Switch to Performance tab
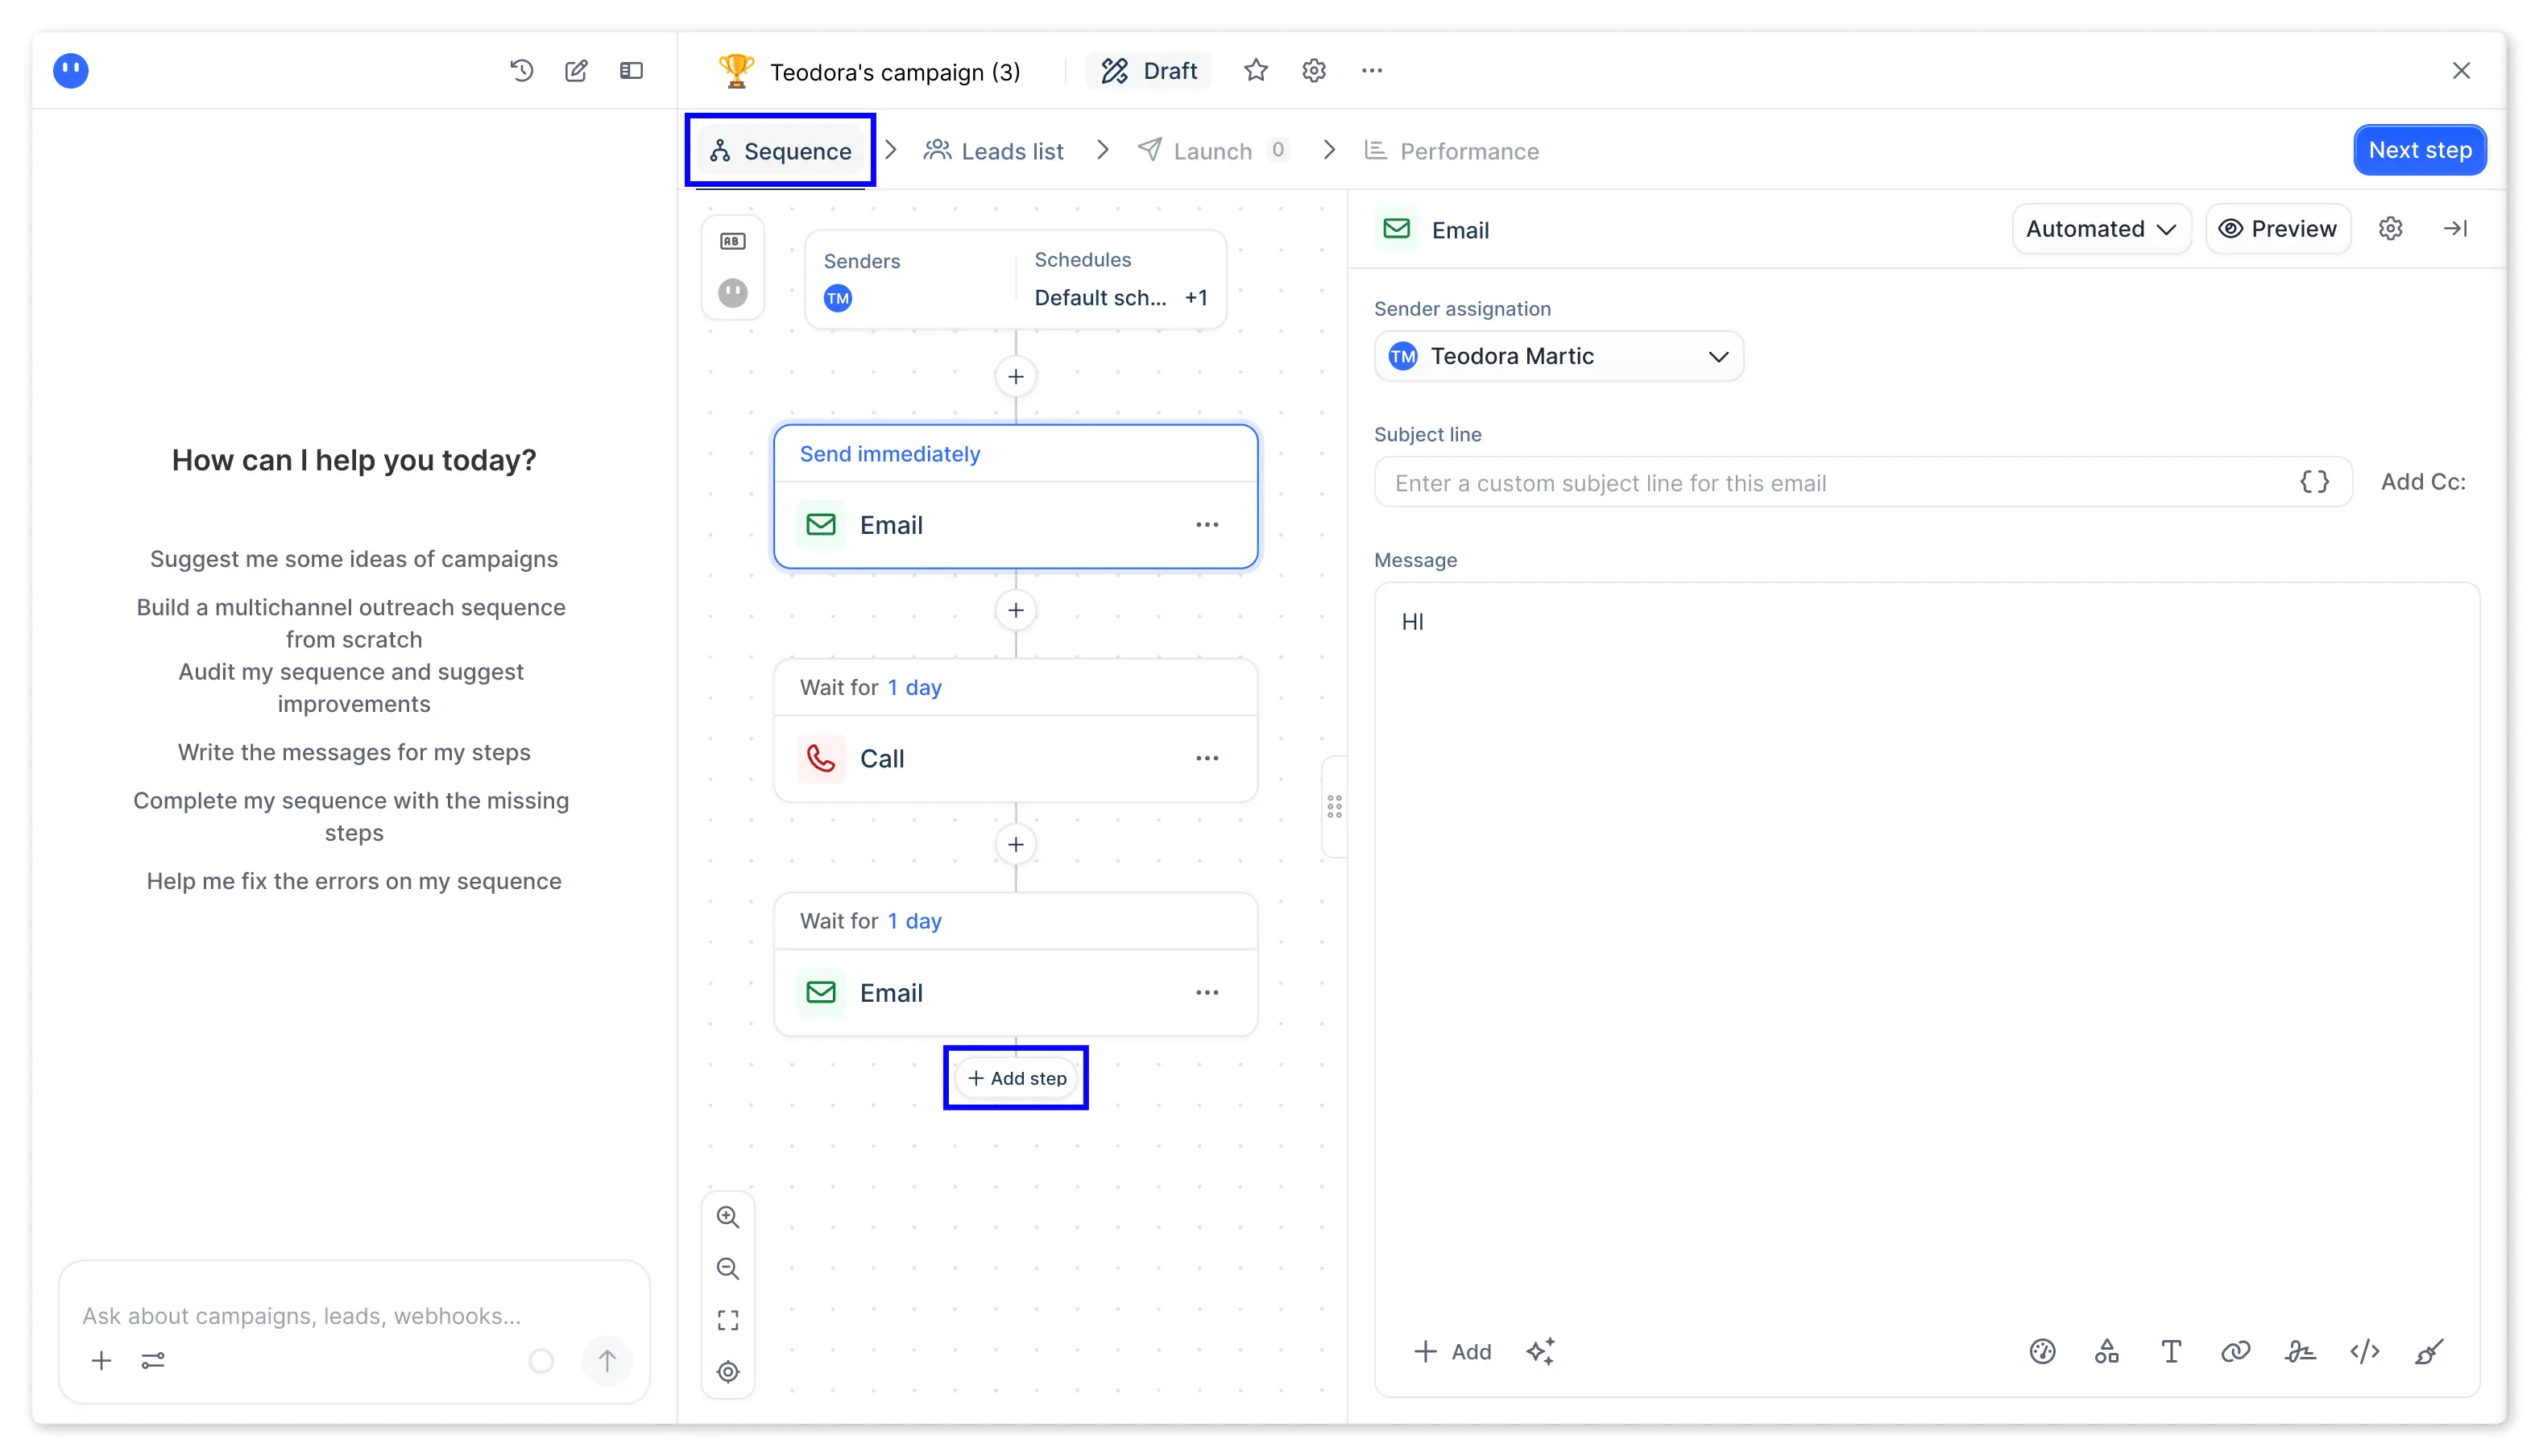 click(1452, 151)
